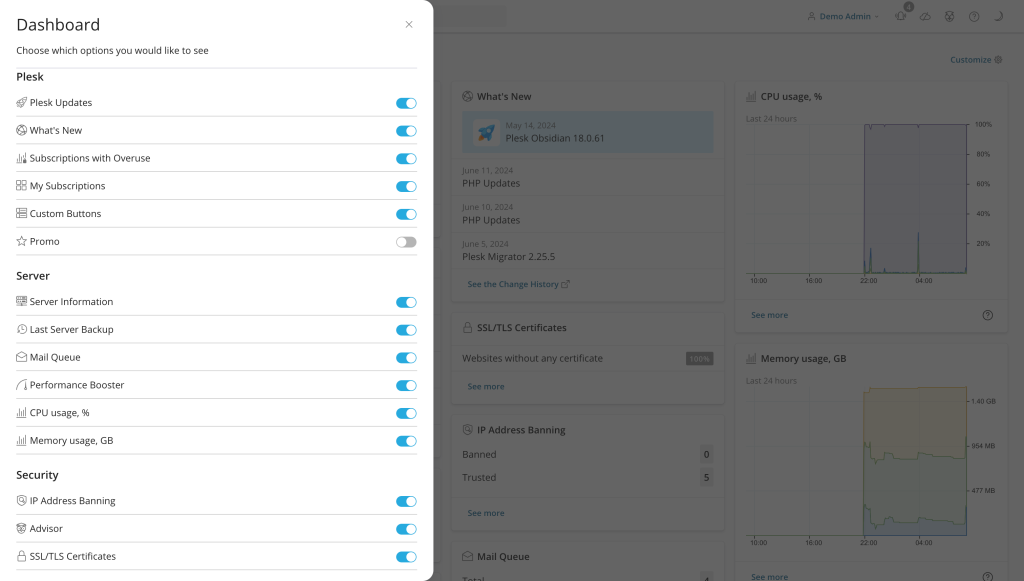Open the Advisor icon in header
Viewport: 1024px width, 581px height.
pyautogui.click(x=950, y=16)
